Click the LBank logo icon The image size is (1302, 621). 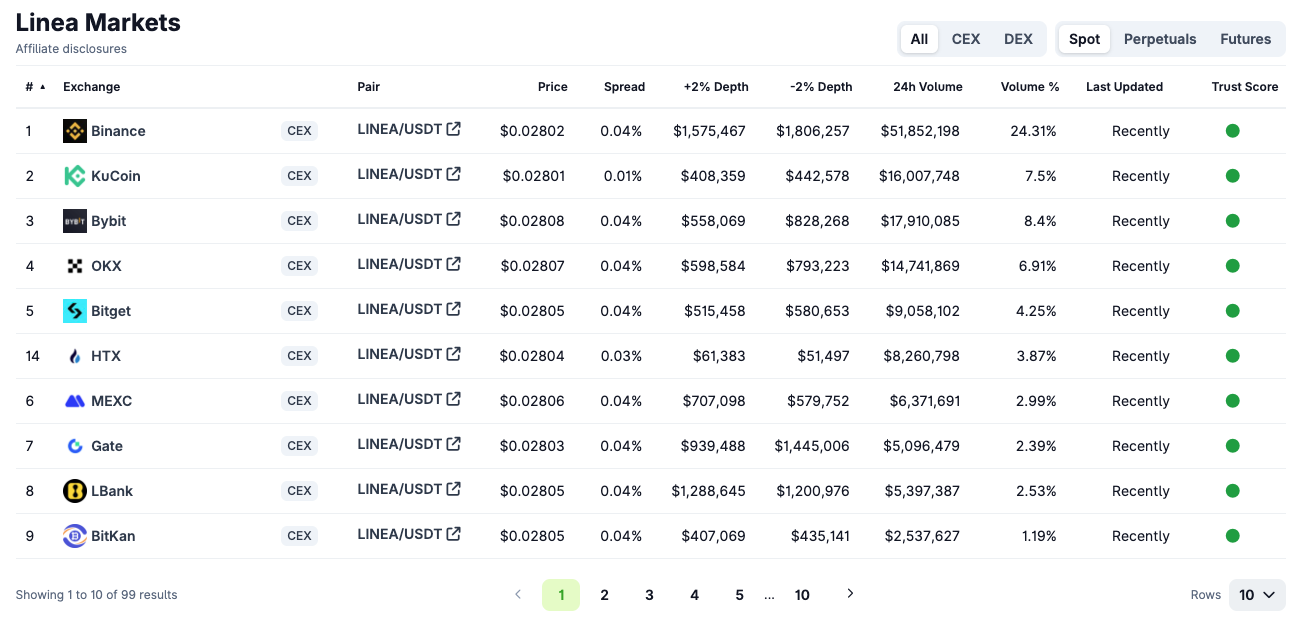(75, 491)
